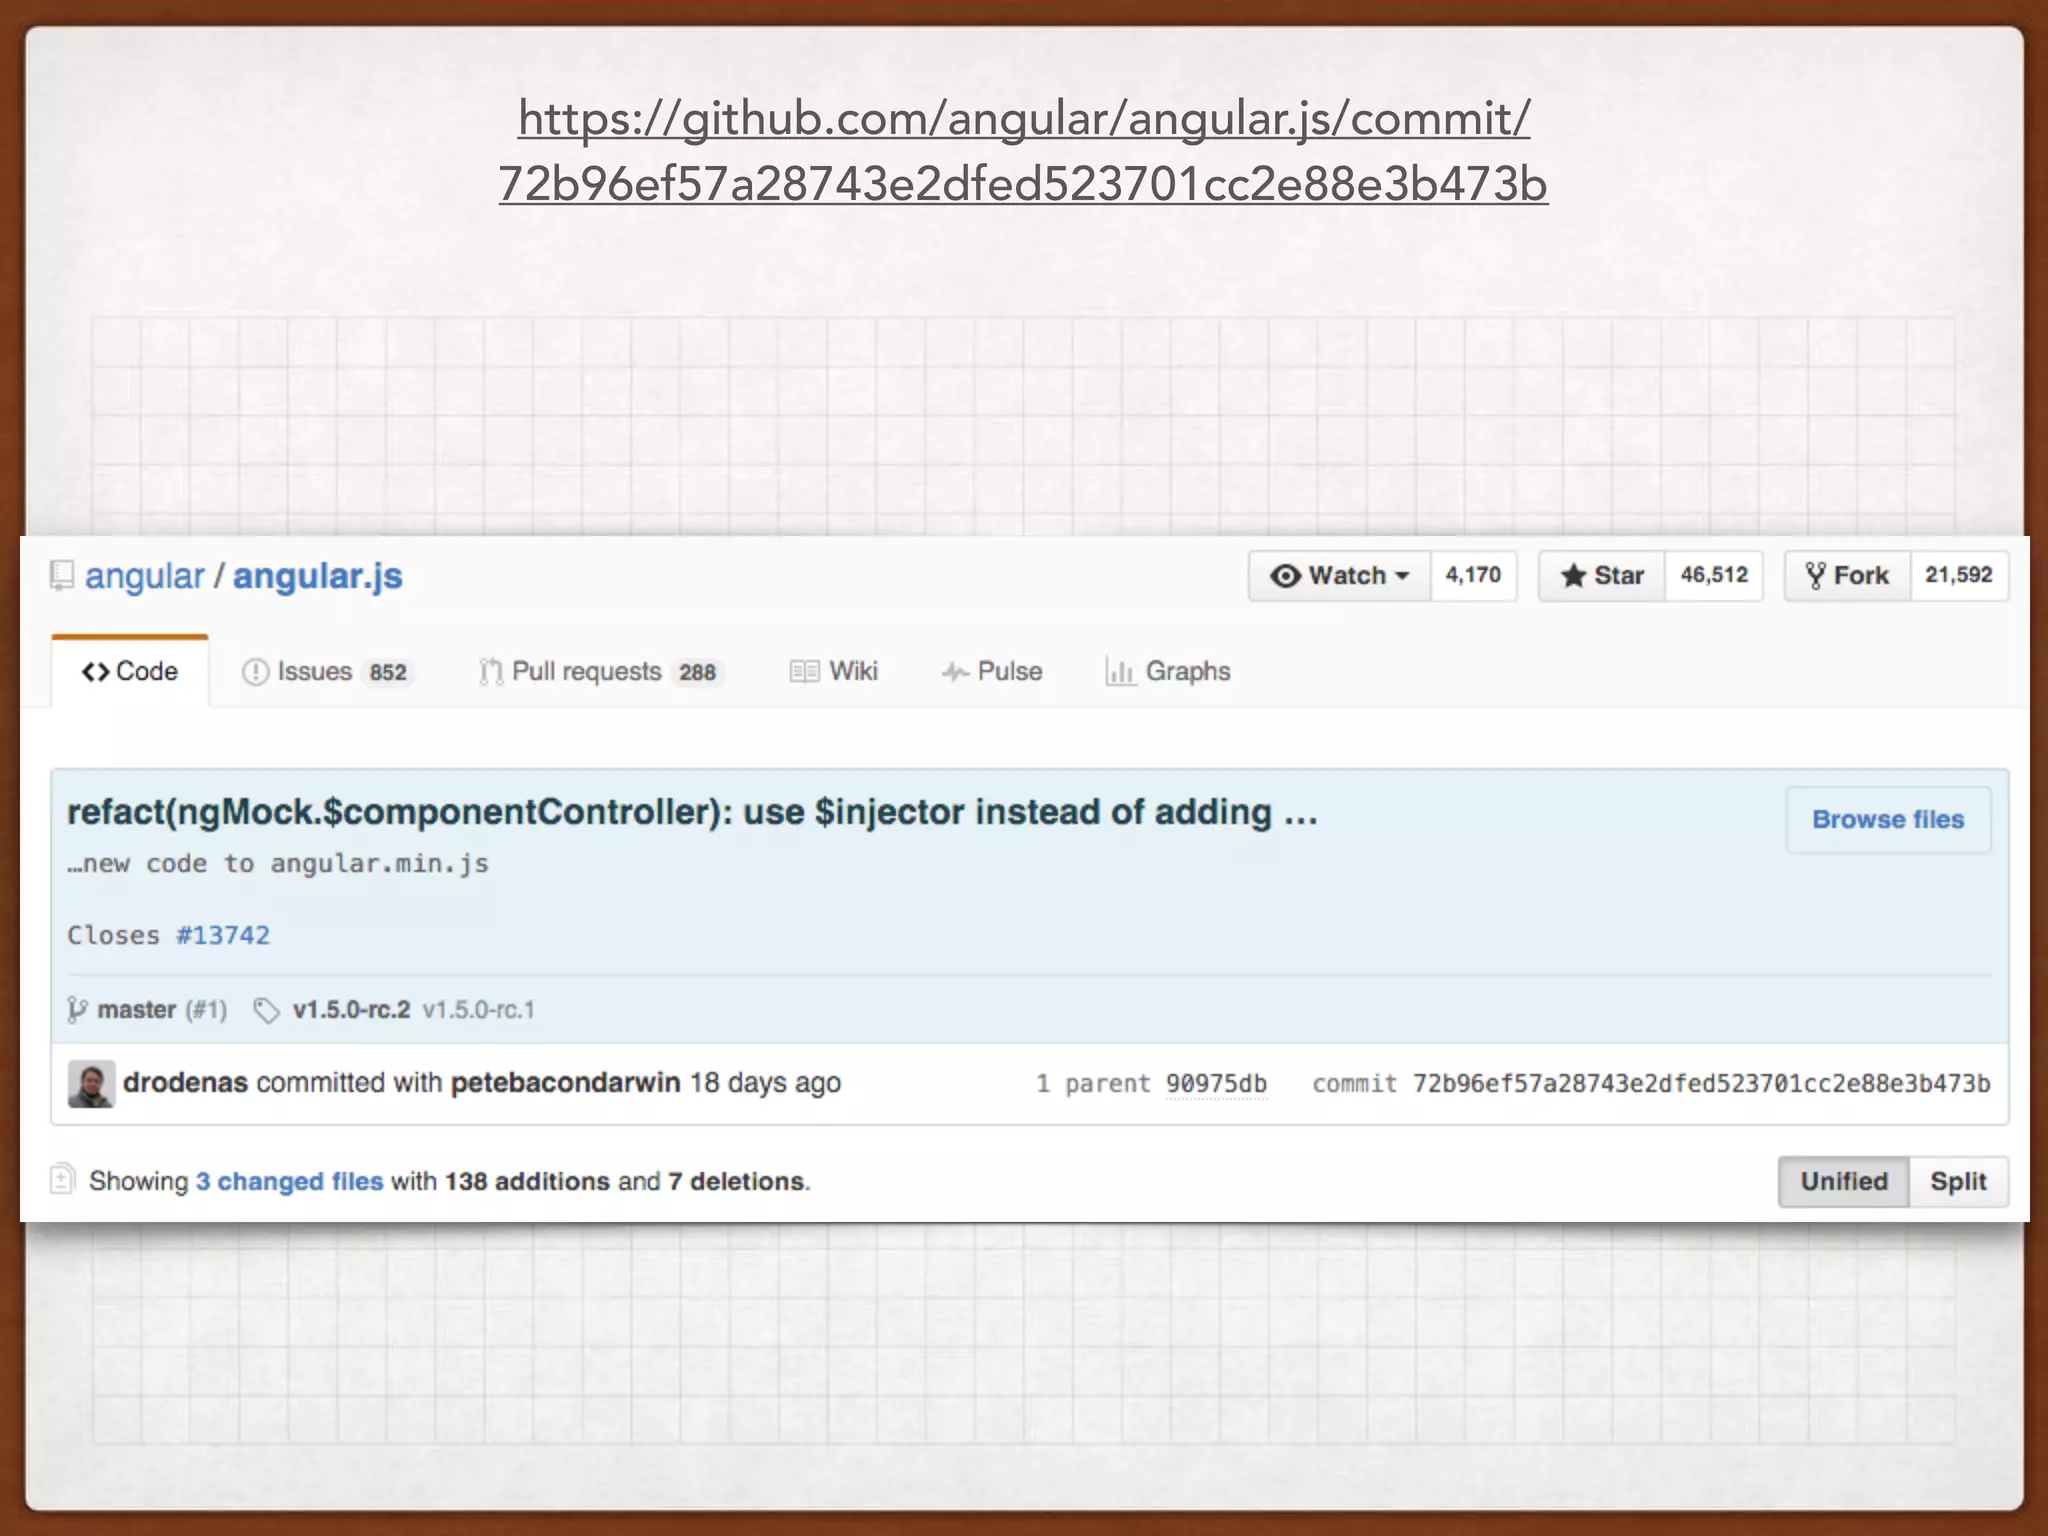Switch the diff view to Unified
The width and height of the screenshot is (2048, 1536).
(1844, 1181)
